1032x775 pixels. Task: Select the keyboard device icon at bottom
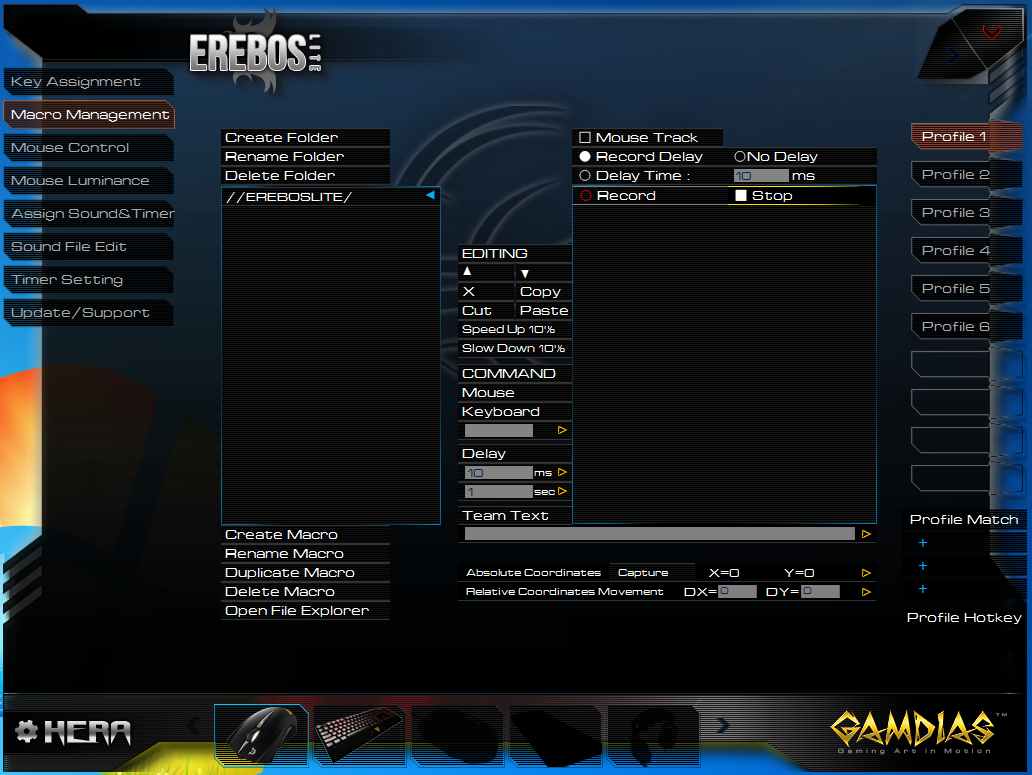[358, 733]
